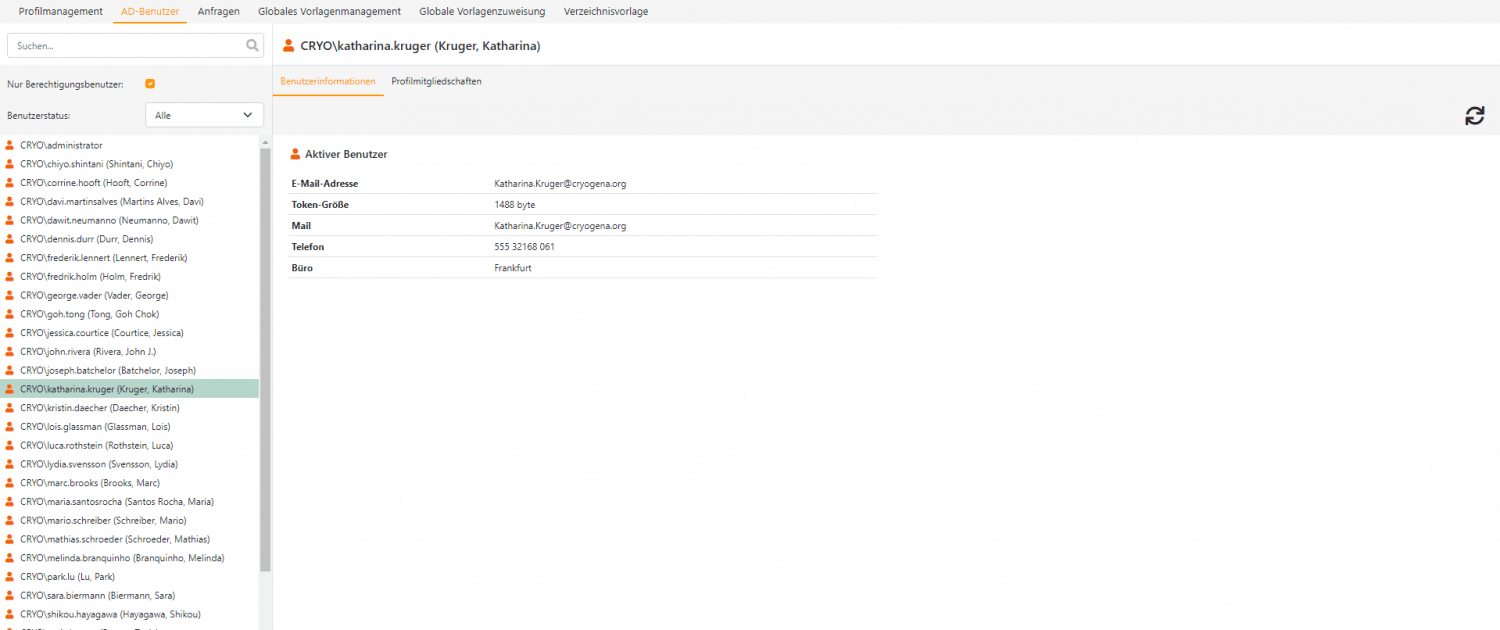Click the Aktiver Benutzer status icon
Viewport: 1500px width, 630px height.
tap(295, 155)
